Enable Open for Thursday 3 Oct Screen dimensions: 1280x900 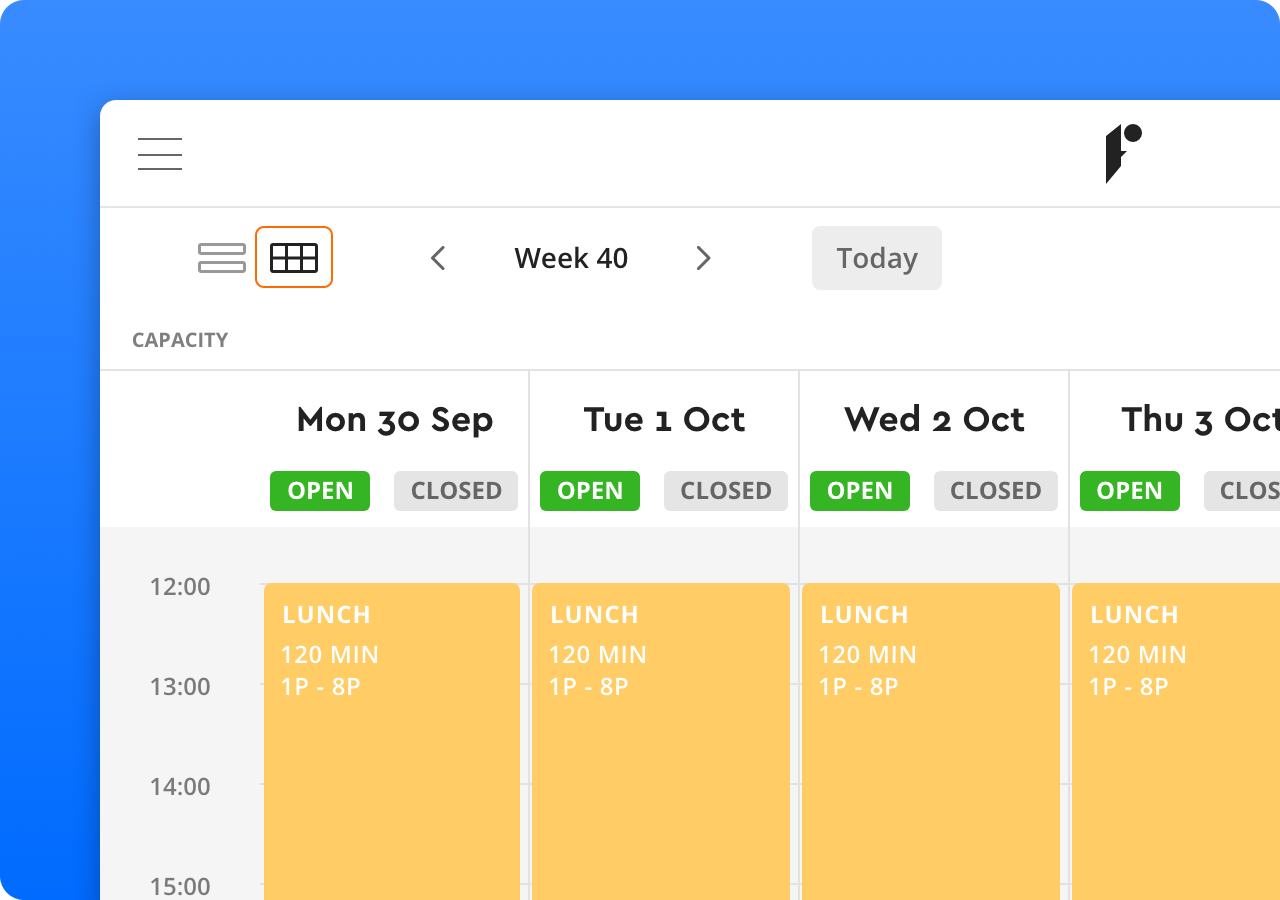click(x=1130, y=491)
